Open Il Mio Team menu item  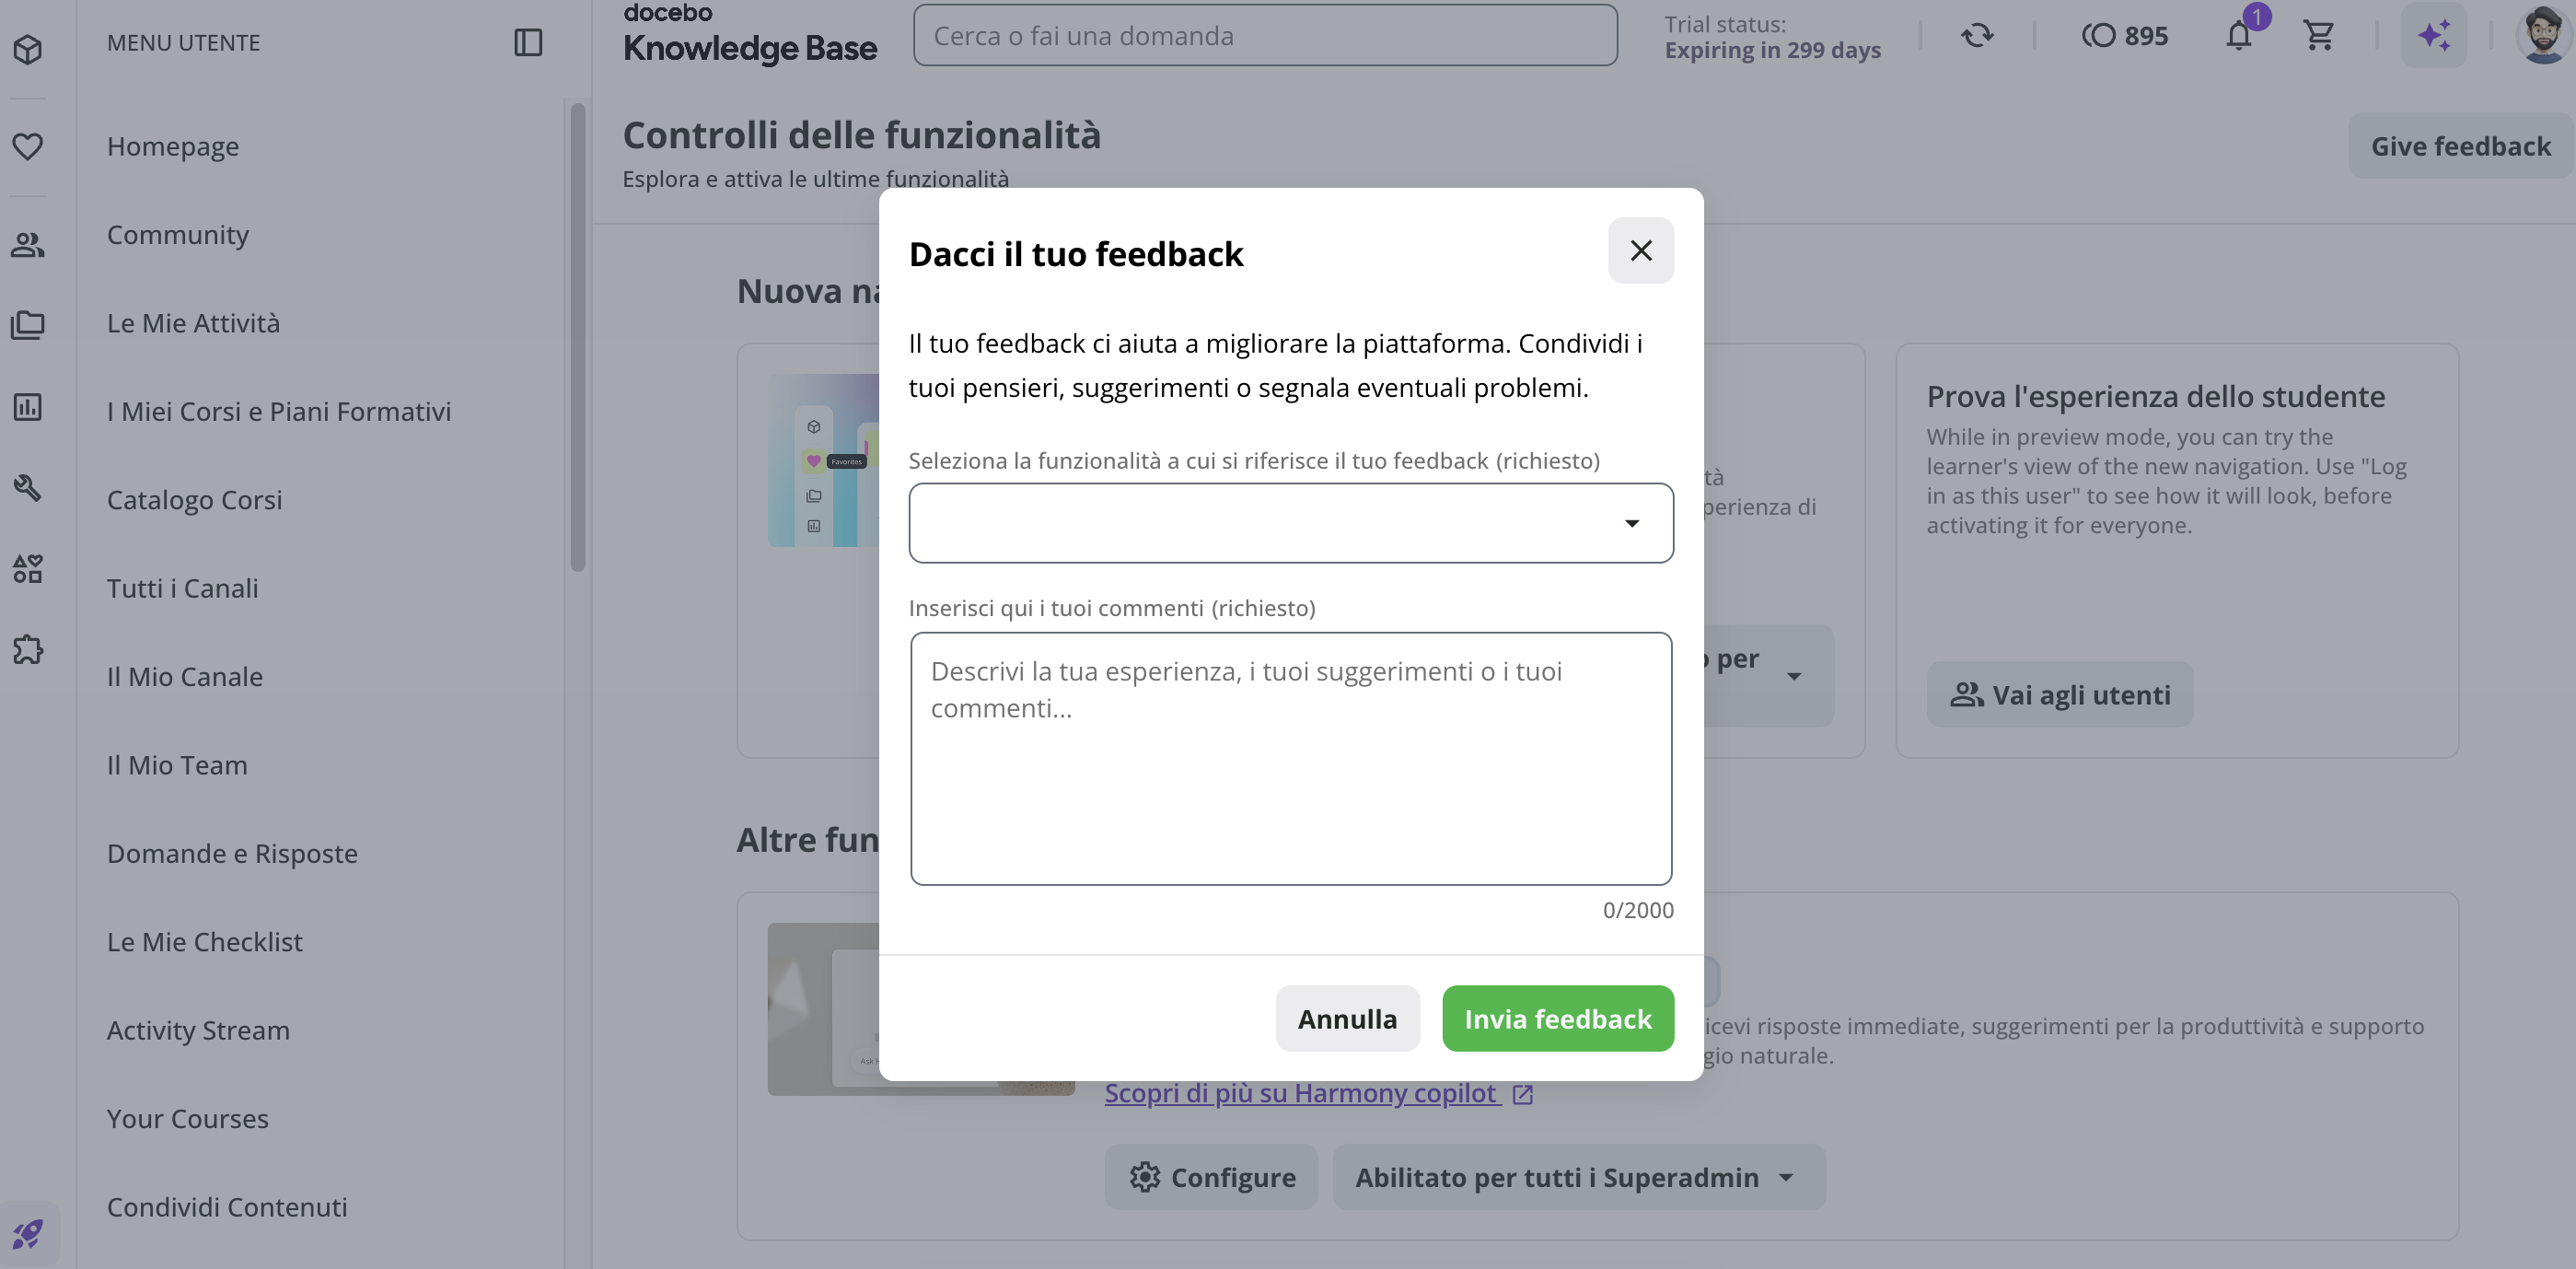[177, 765]
